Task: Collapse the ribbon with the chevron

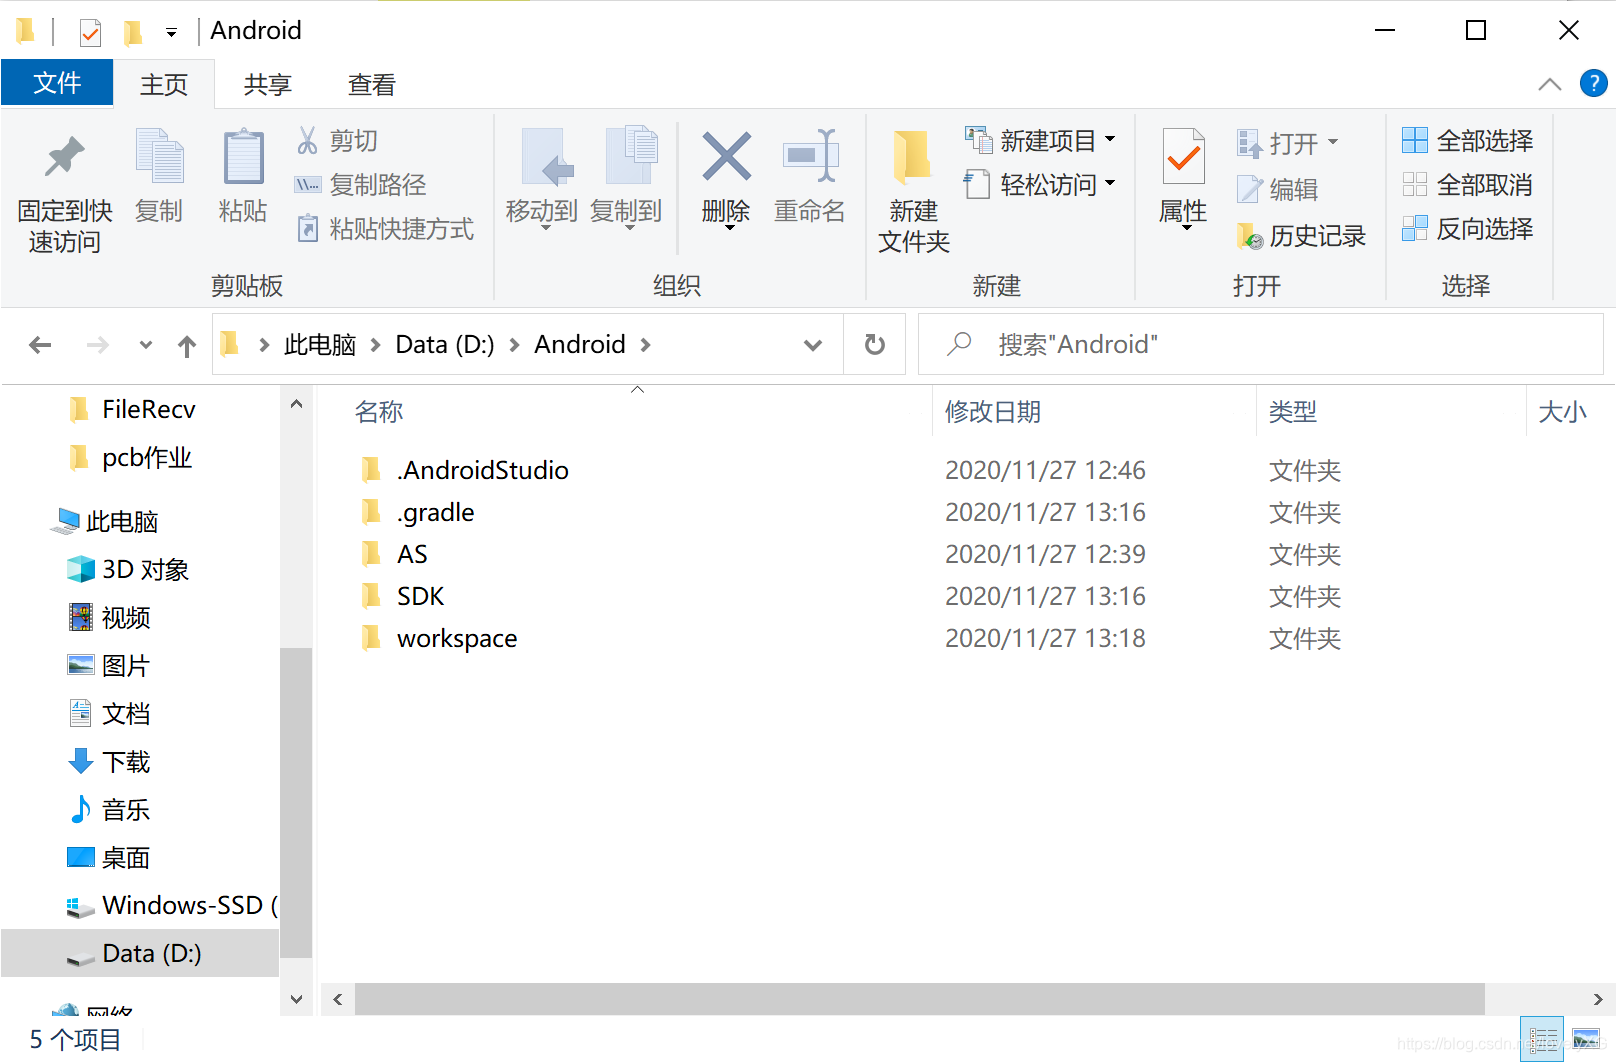Action: point(1549,84)
